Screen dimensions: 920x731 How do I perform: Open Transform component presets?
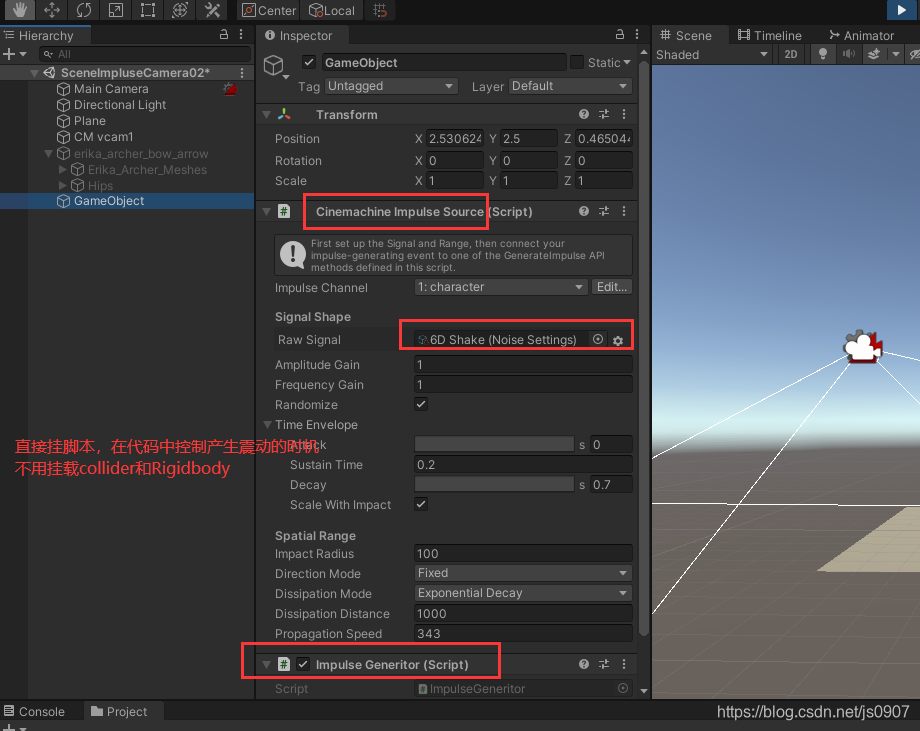(x=604, y=114)
